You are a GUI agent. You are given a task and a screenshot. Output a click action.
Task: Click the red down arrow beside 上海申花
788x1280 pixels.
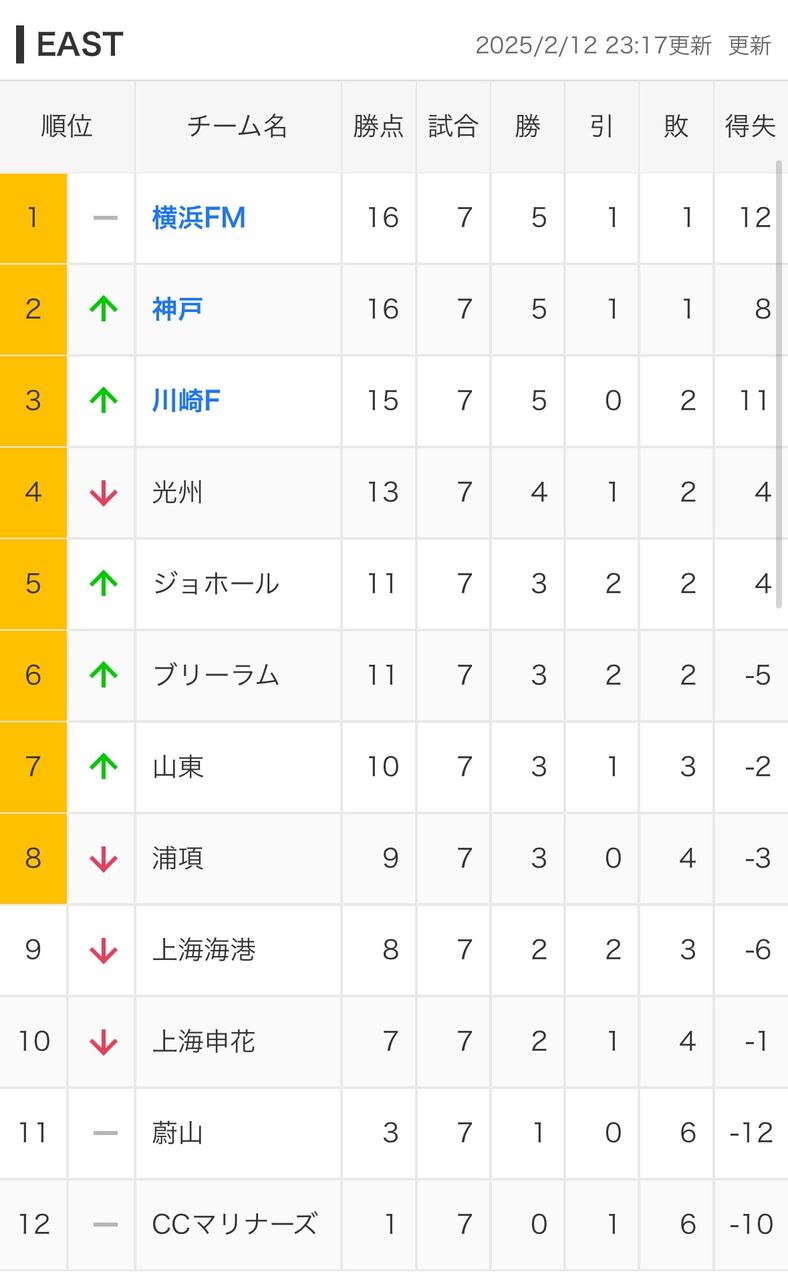(103, 1042)
